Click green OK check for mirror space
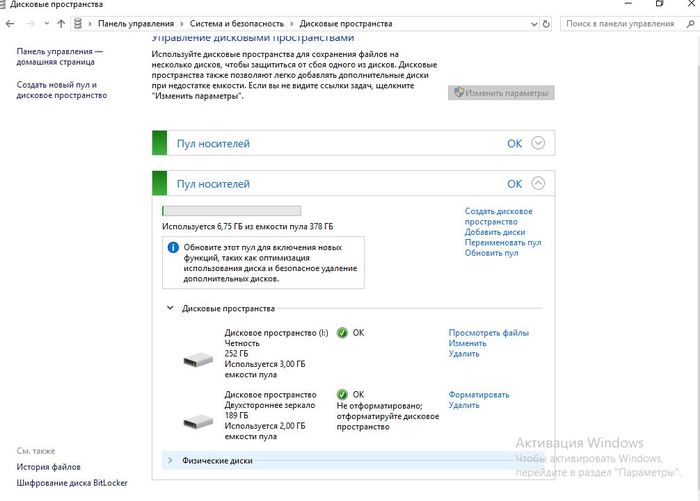The image size is (700, 501). click(342, 395)
